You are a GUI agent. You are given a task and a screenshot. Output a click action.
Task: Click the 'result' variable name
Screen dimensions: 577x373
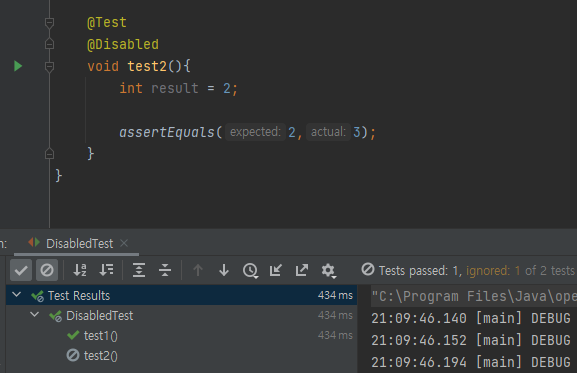click(175, 88)
